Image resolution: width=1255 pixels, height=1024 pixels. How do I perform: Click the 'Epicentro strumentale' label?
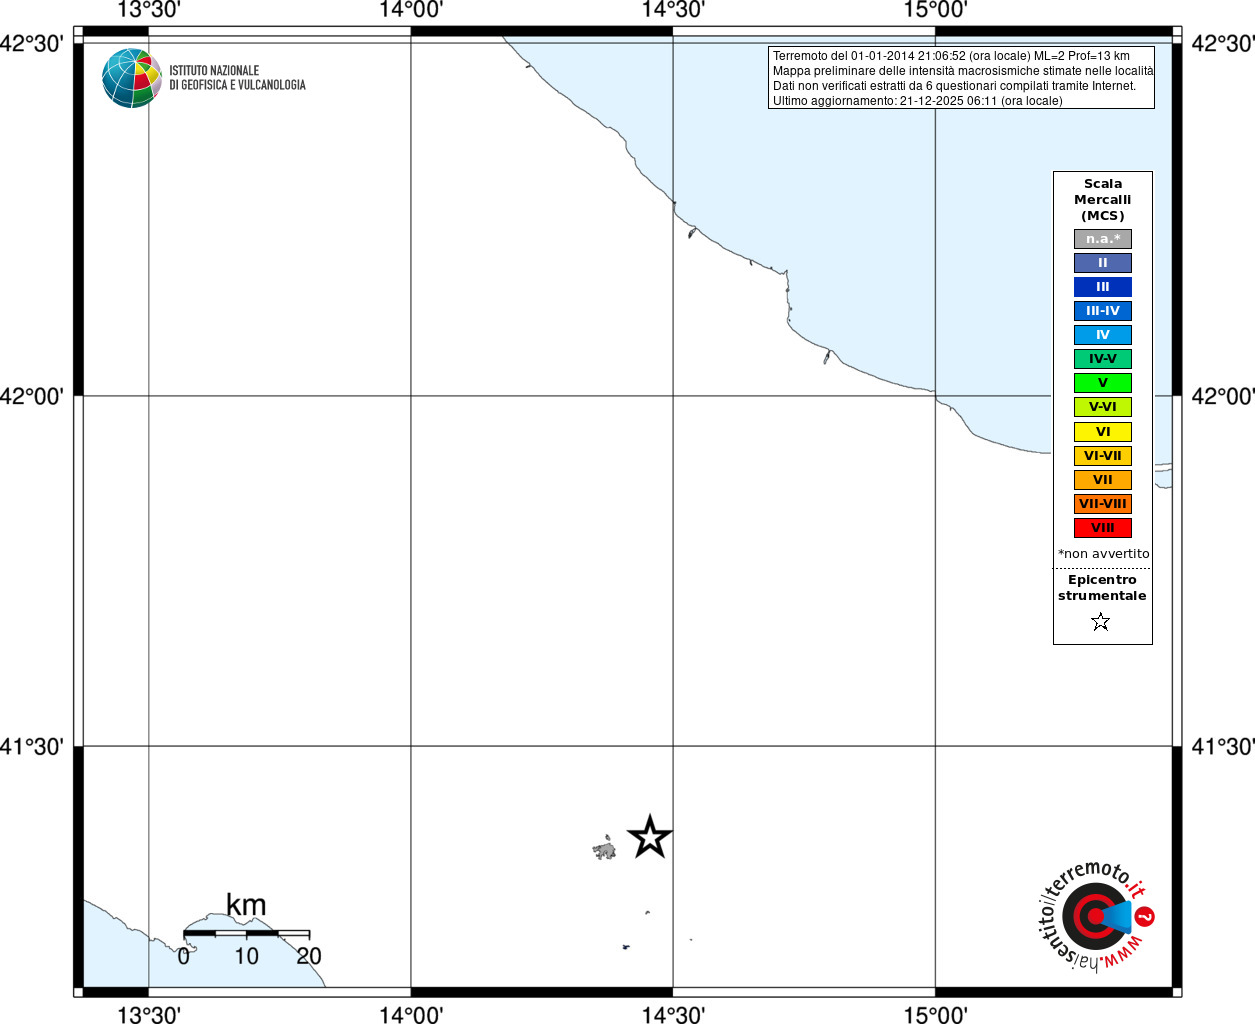1102,588
